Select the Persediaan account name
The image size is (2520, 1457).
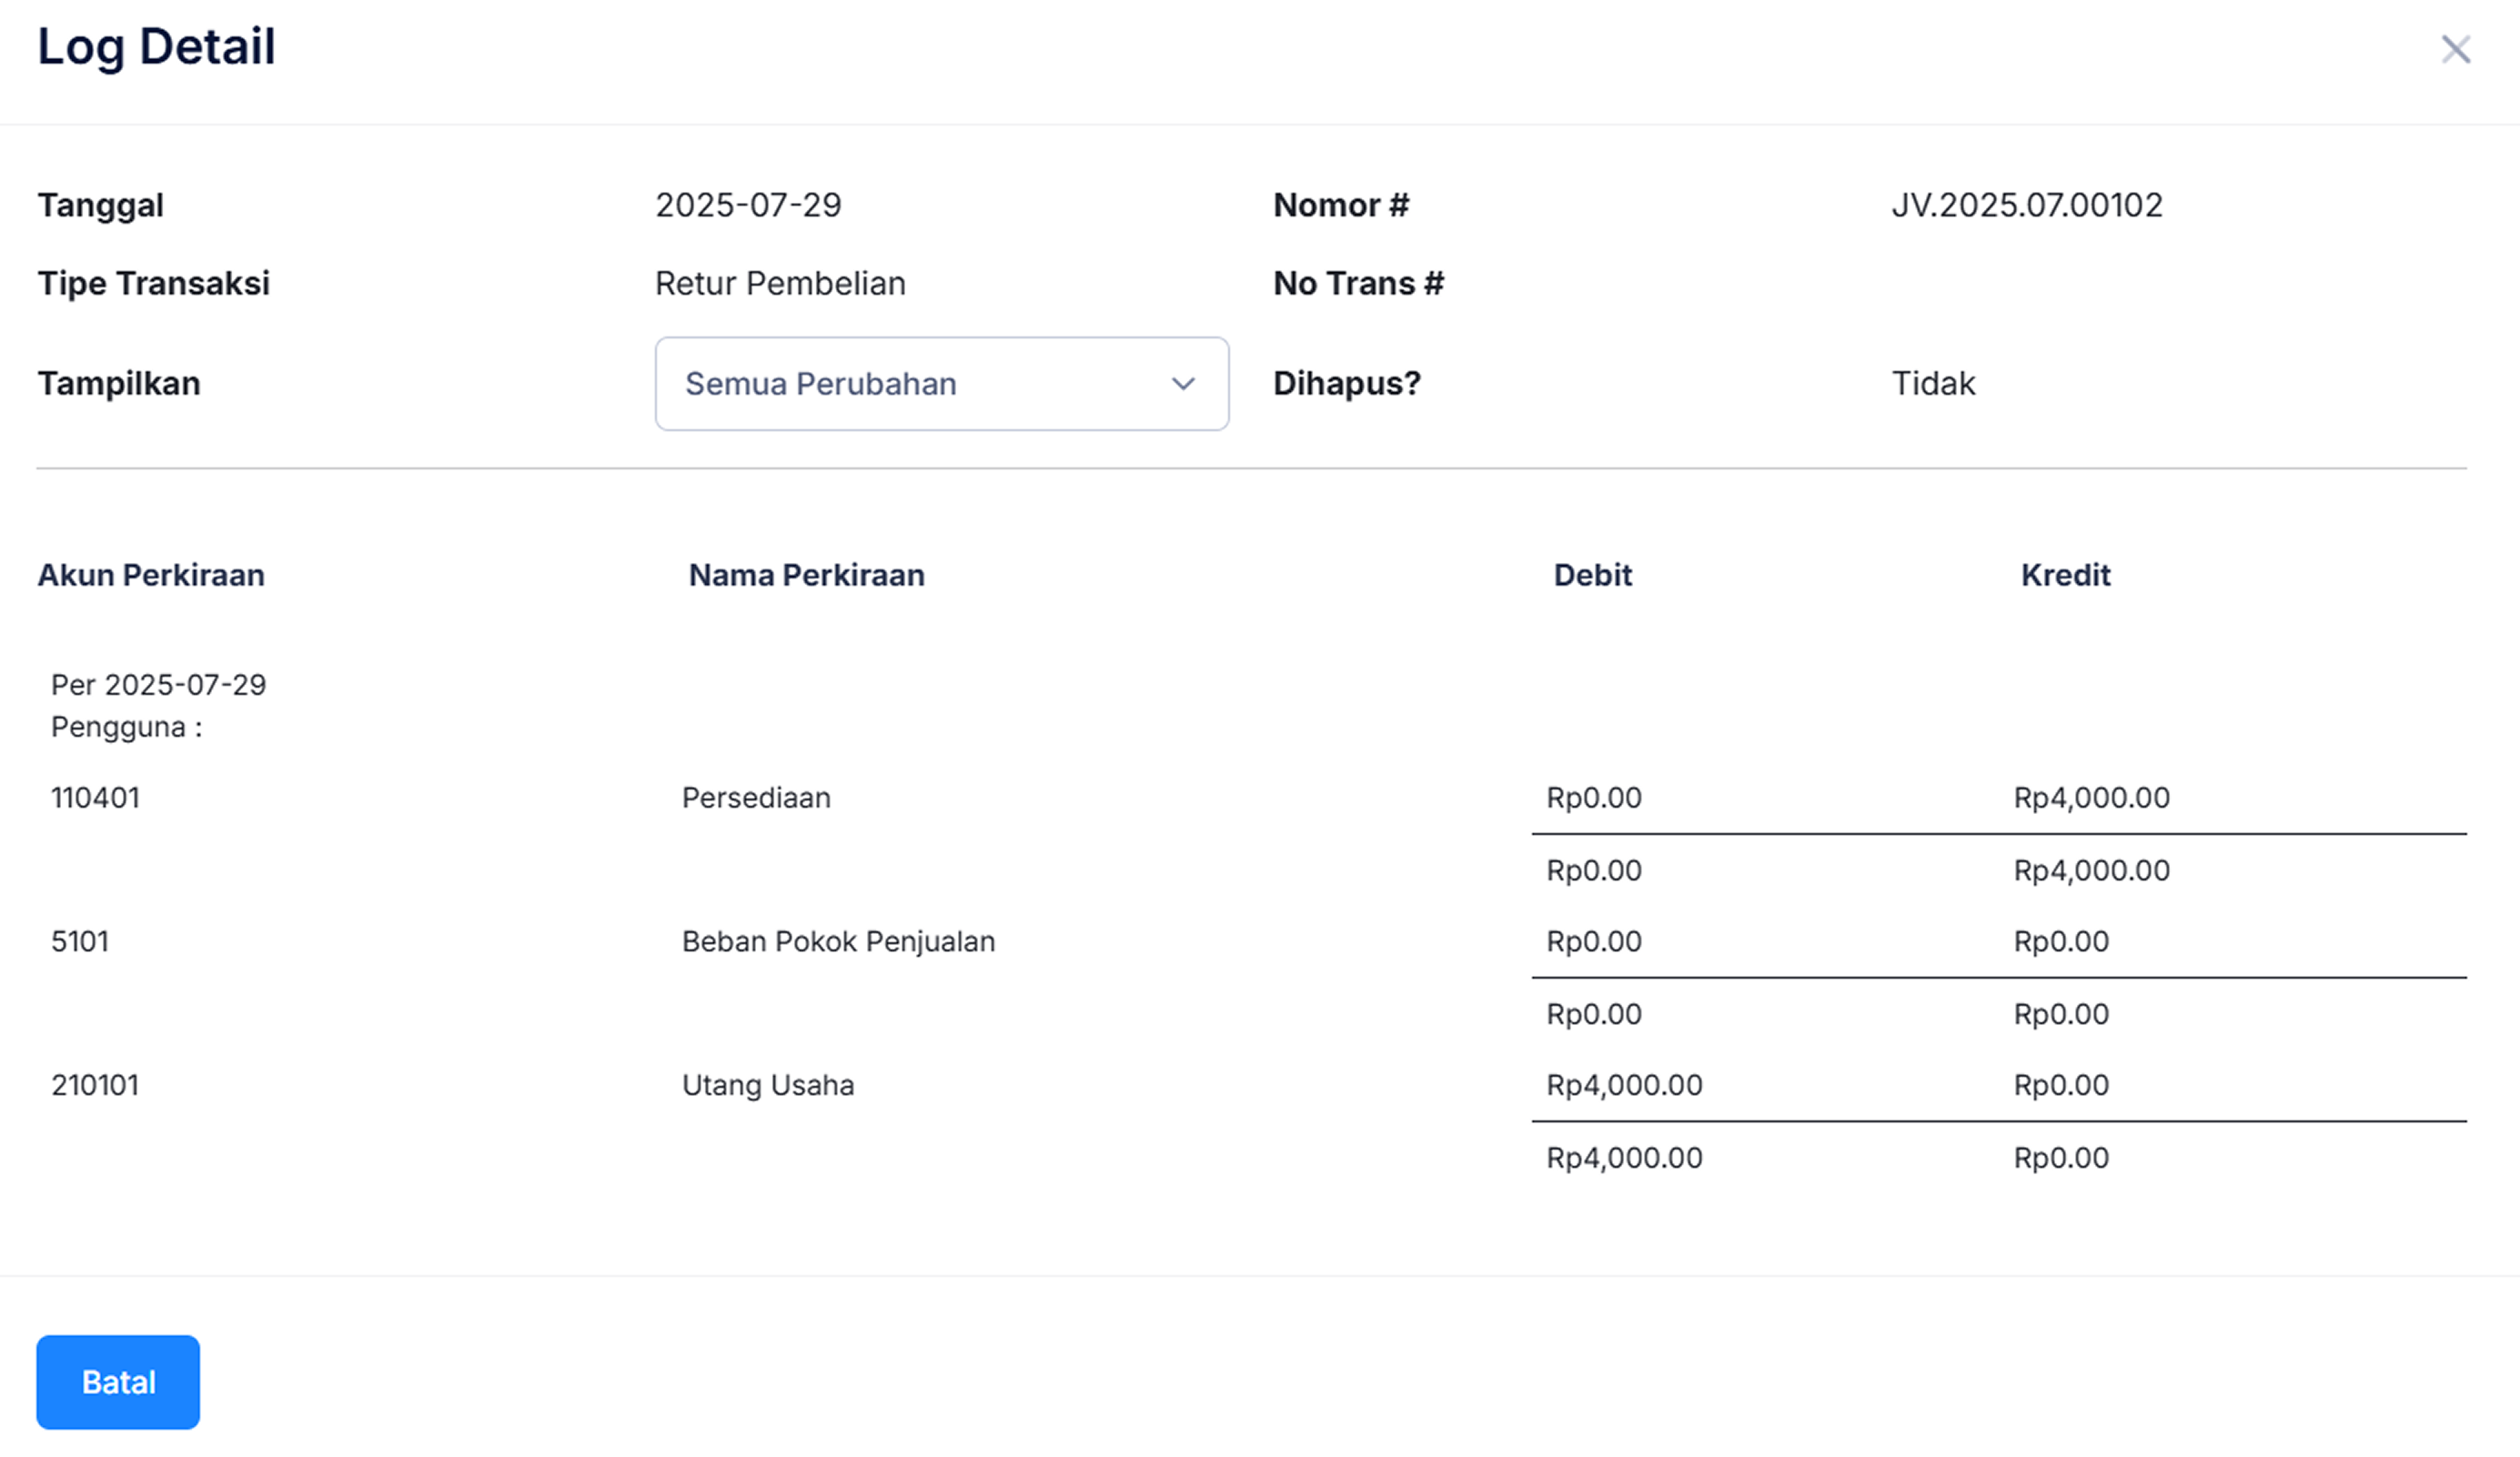coord(756,798)
